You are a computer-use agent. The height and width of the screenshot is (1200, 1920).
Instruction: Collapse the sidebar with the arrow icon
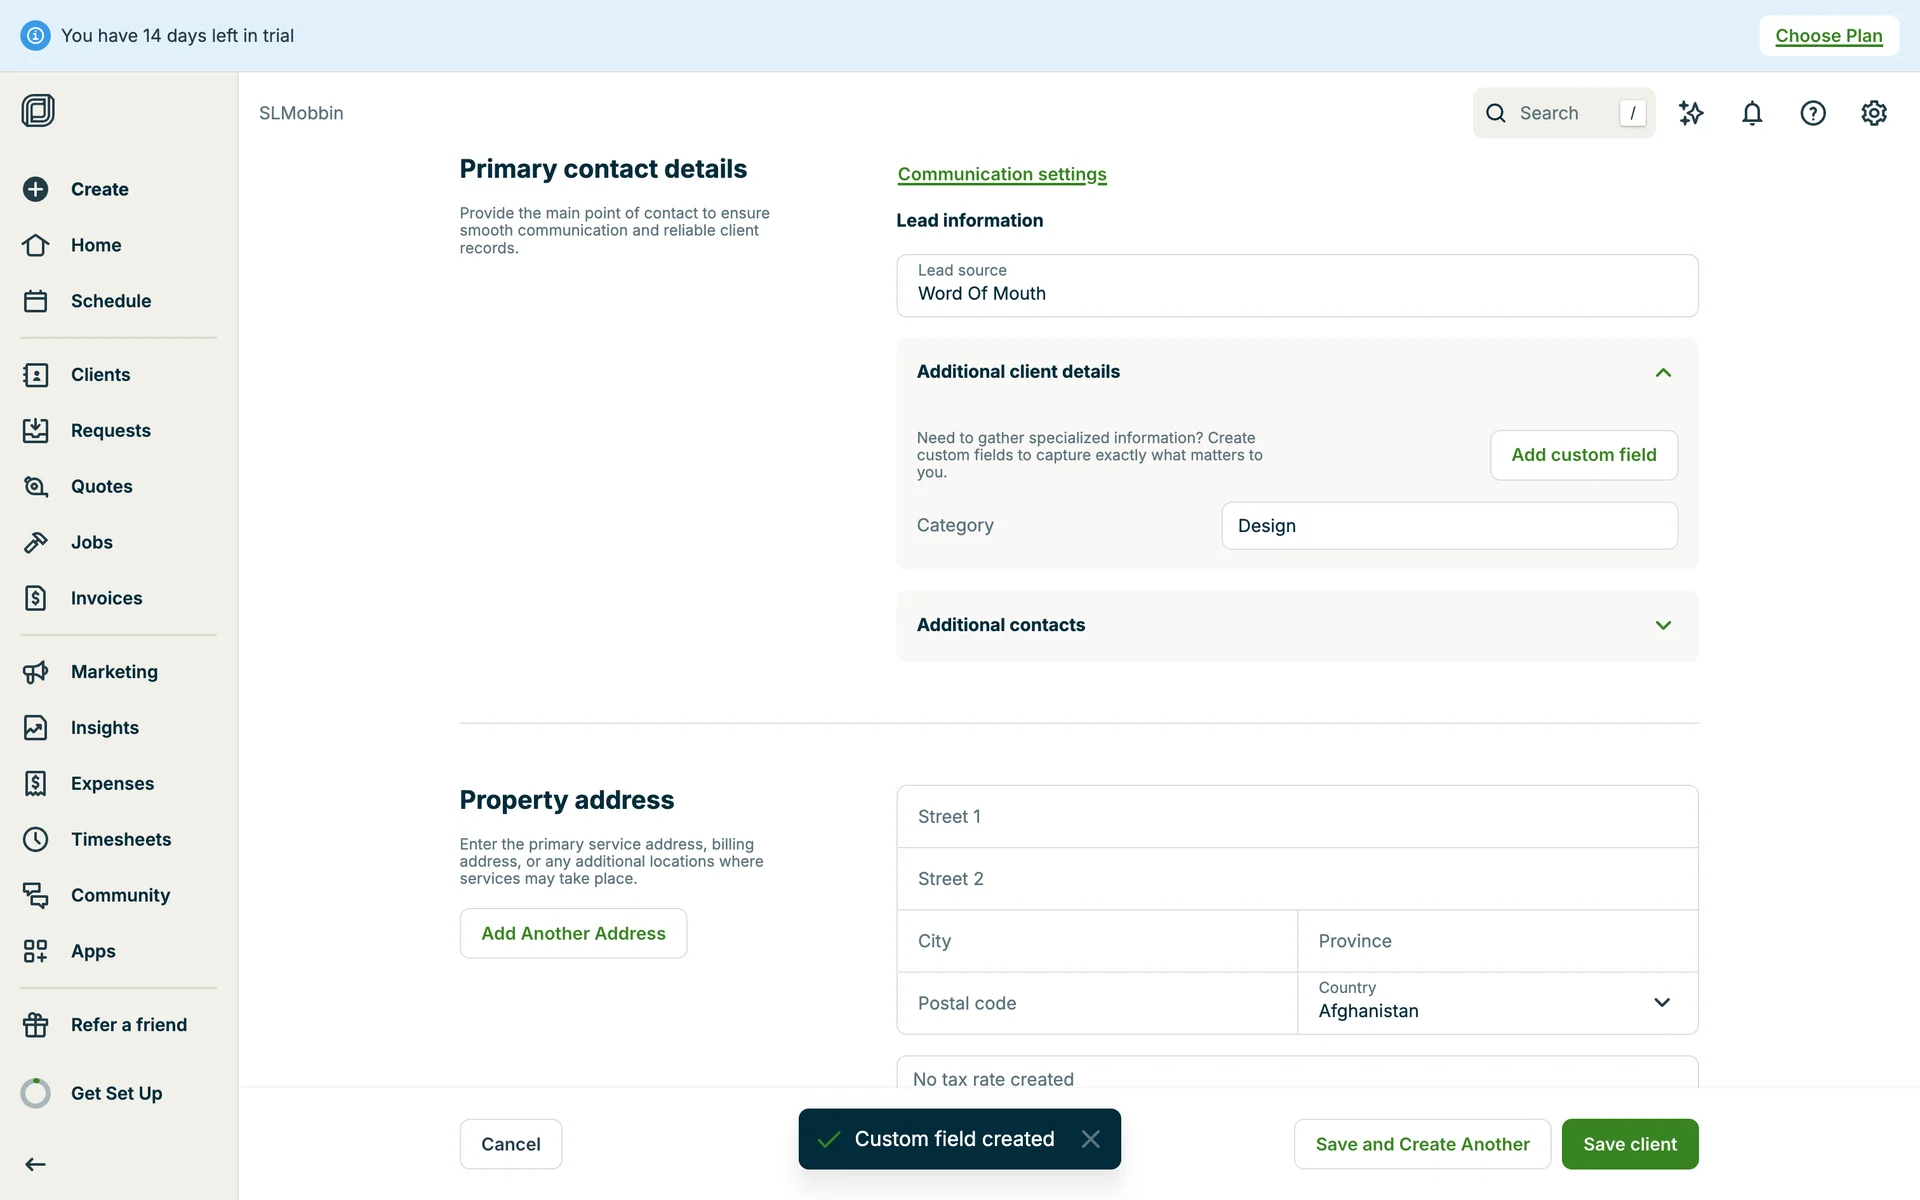(36, 1164)
